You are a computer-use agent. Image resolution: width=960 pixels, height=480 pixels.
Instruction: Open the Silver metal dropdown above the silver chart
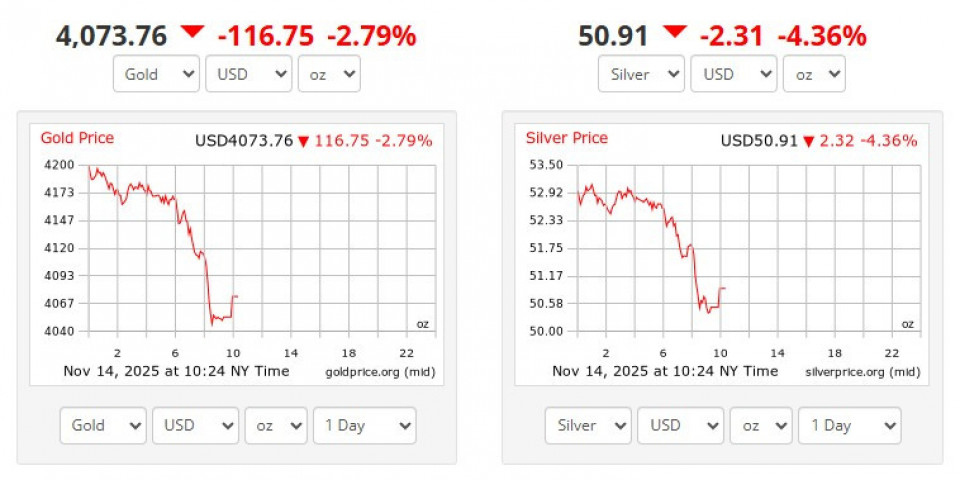[x=642, y=74]
